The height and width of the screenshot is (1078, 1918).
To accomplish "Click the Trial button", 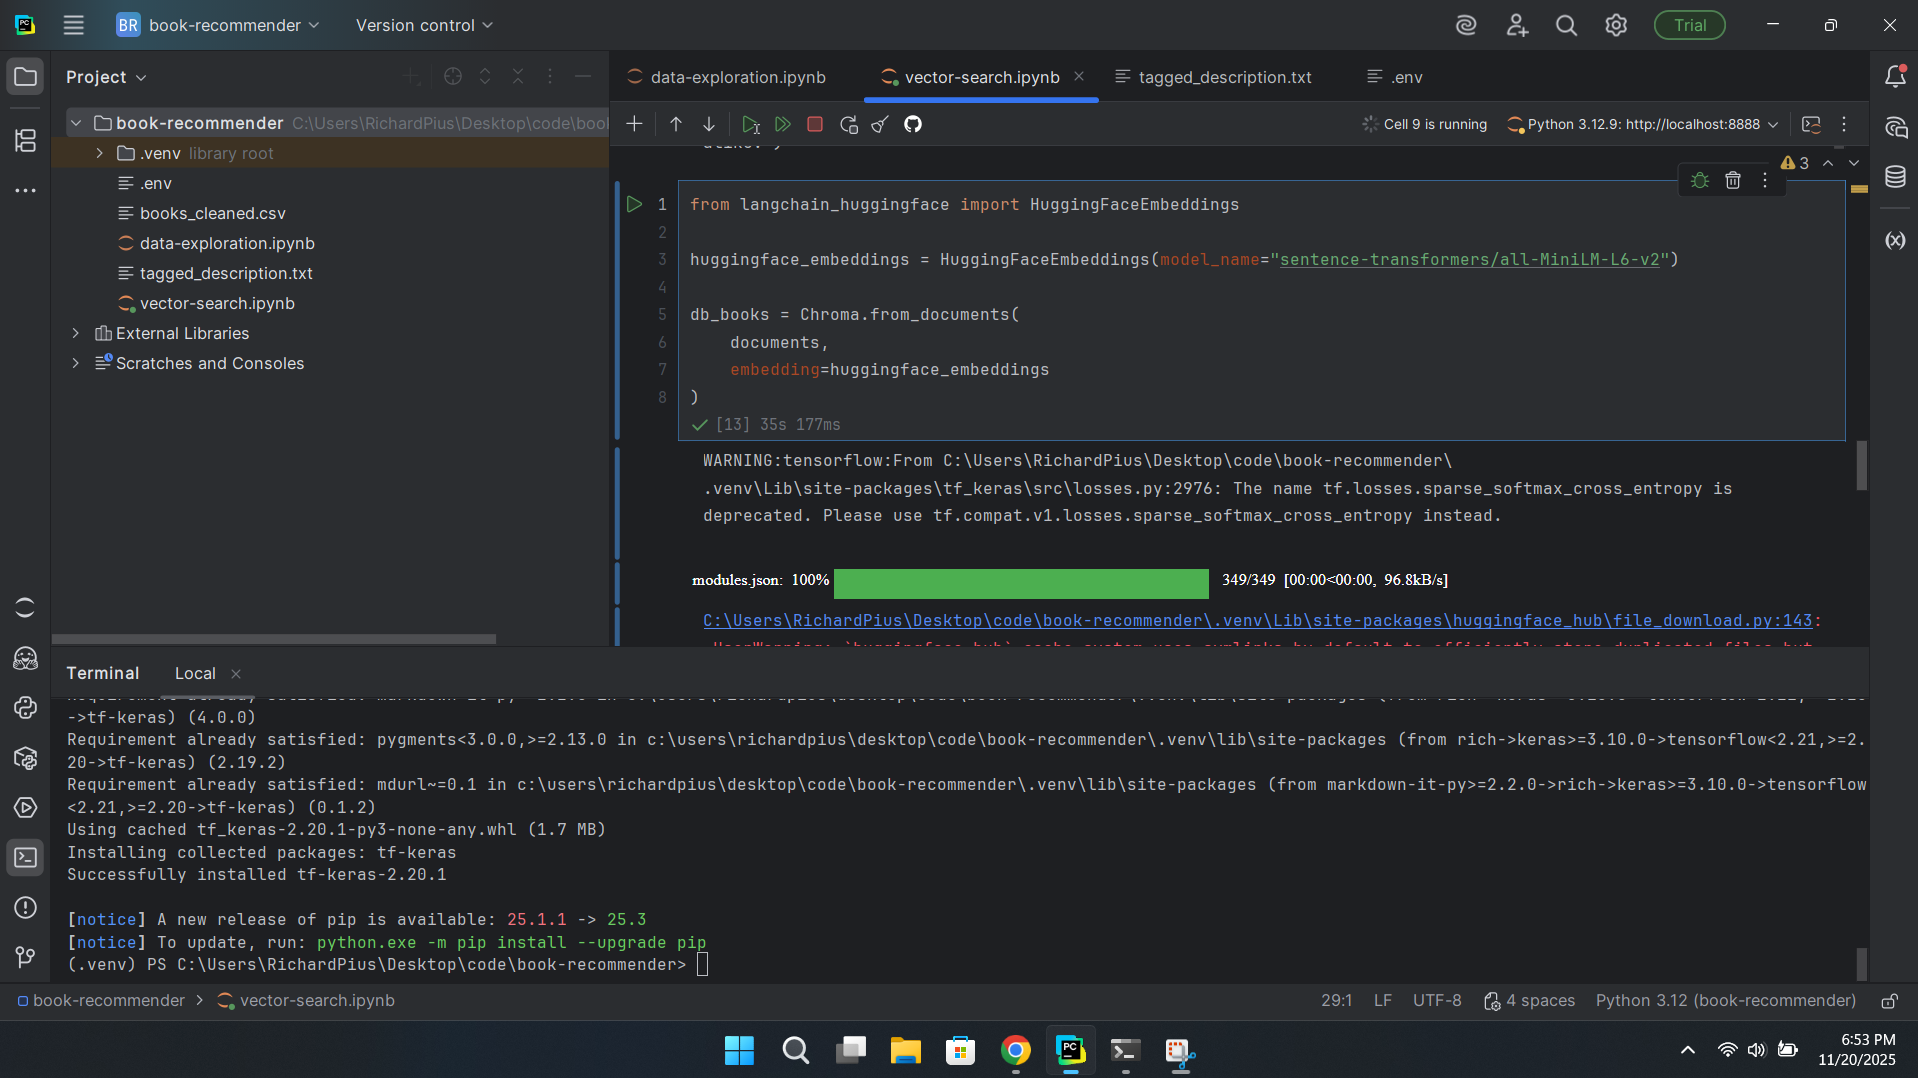I will (x=1689, y=25).
